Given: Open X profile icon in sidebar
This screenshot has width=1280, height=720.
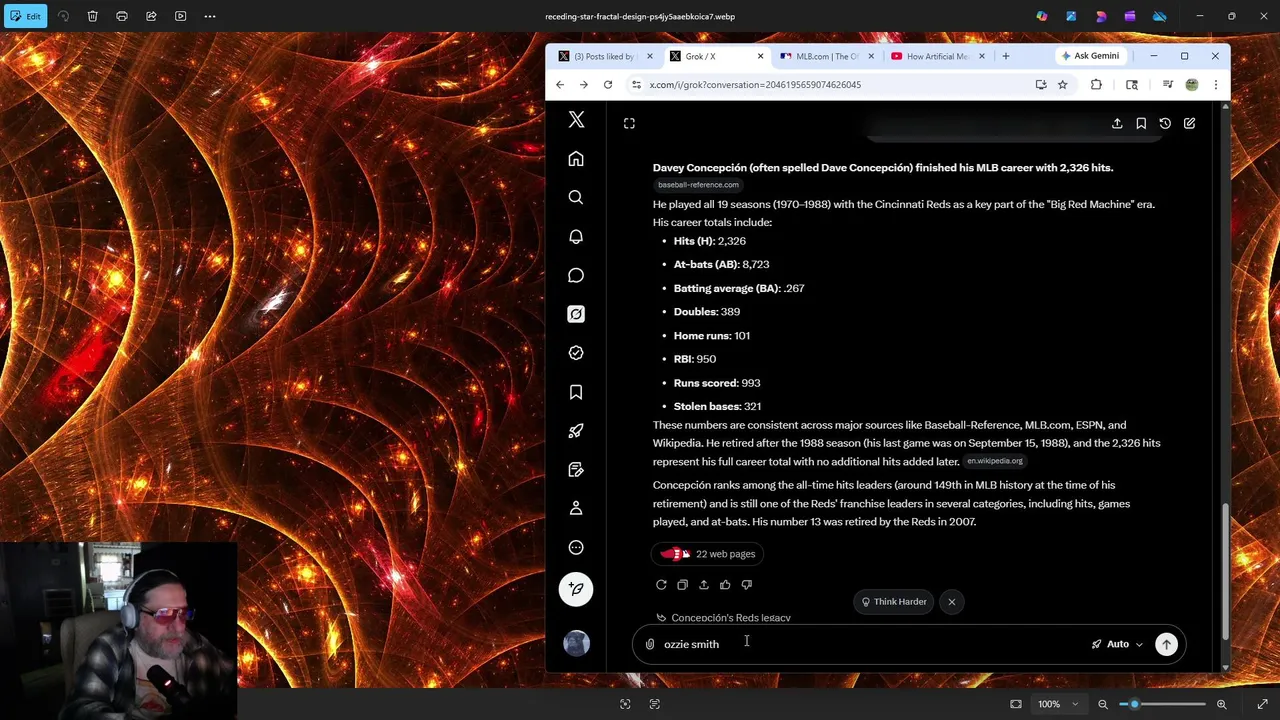Looking at the screenshot, I should (x=576, y=508).
